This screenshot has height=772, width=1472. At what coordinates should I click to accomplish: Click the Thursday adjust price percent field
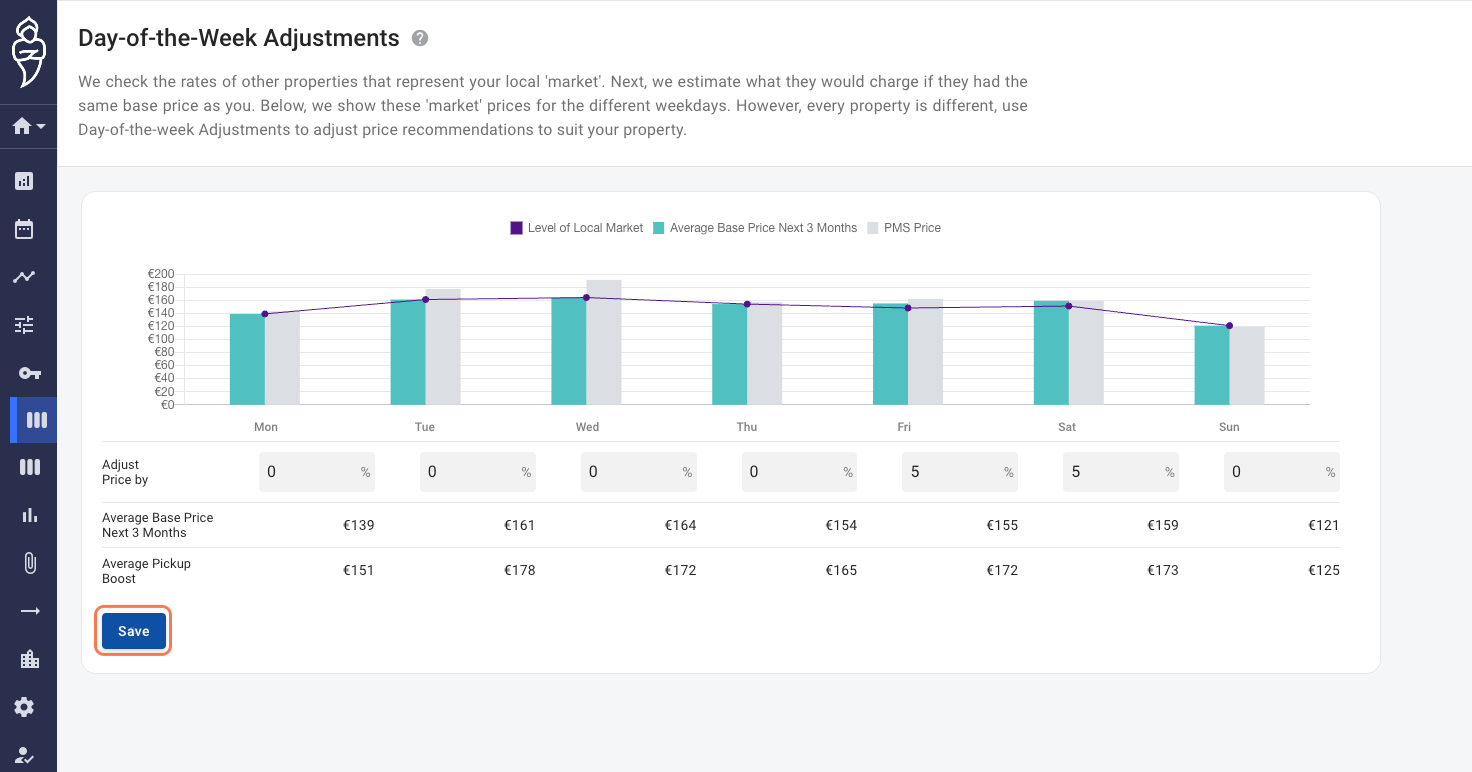800,472
